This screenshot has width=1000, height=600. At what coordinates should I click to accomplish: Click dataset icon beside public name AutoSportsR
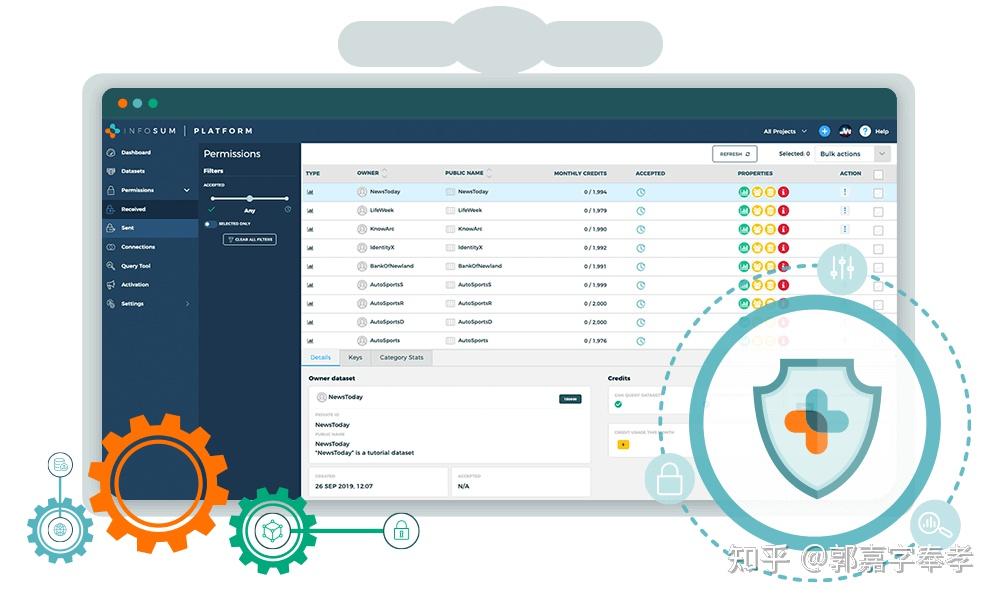[450, 304]
